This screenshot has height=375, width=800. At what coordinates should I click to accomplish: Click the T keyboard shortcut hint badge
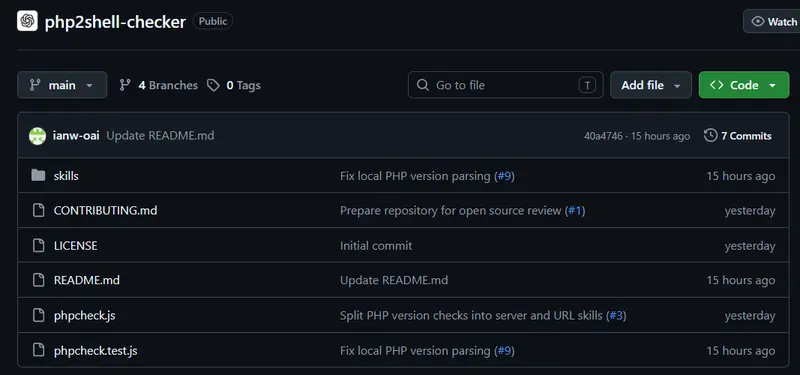(x=587, y=85)
